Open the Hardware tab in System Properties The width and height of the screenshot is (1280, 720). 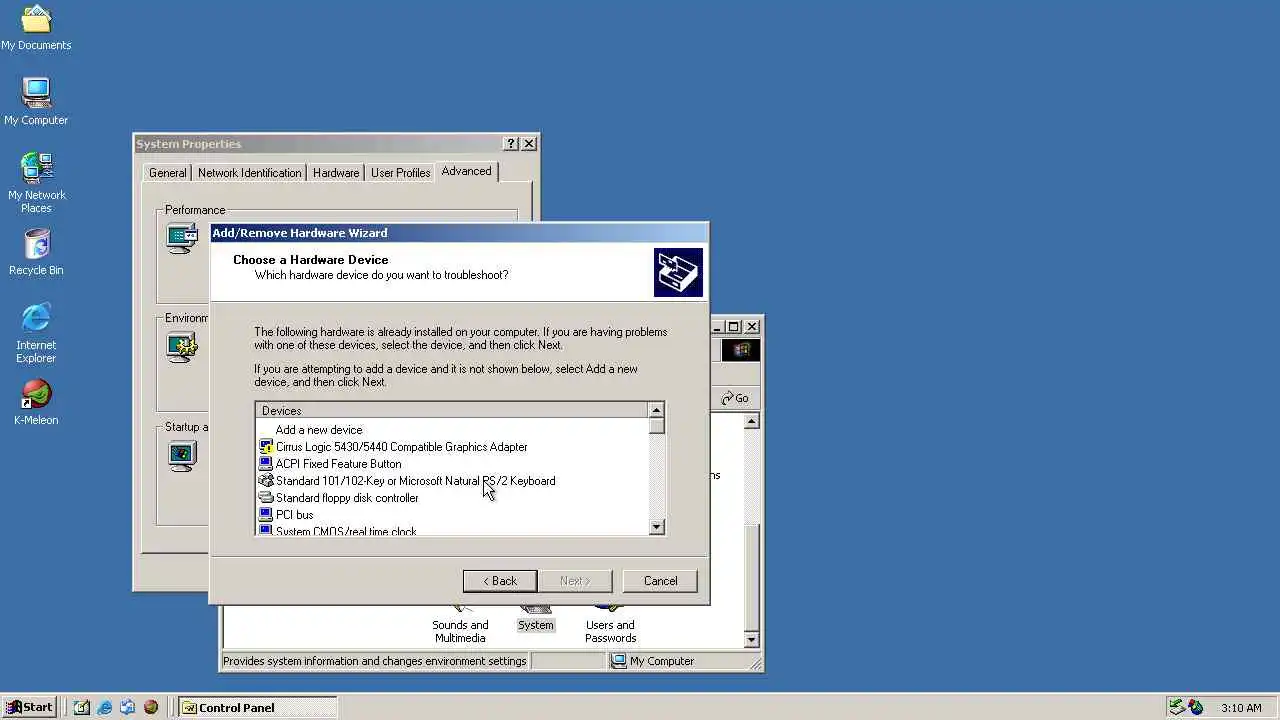coord(336,173)
